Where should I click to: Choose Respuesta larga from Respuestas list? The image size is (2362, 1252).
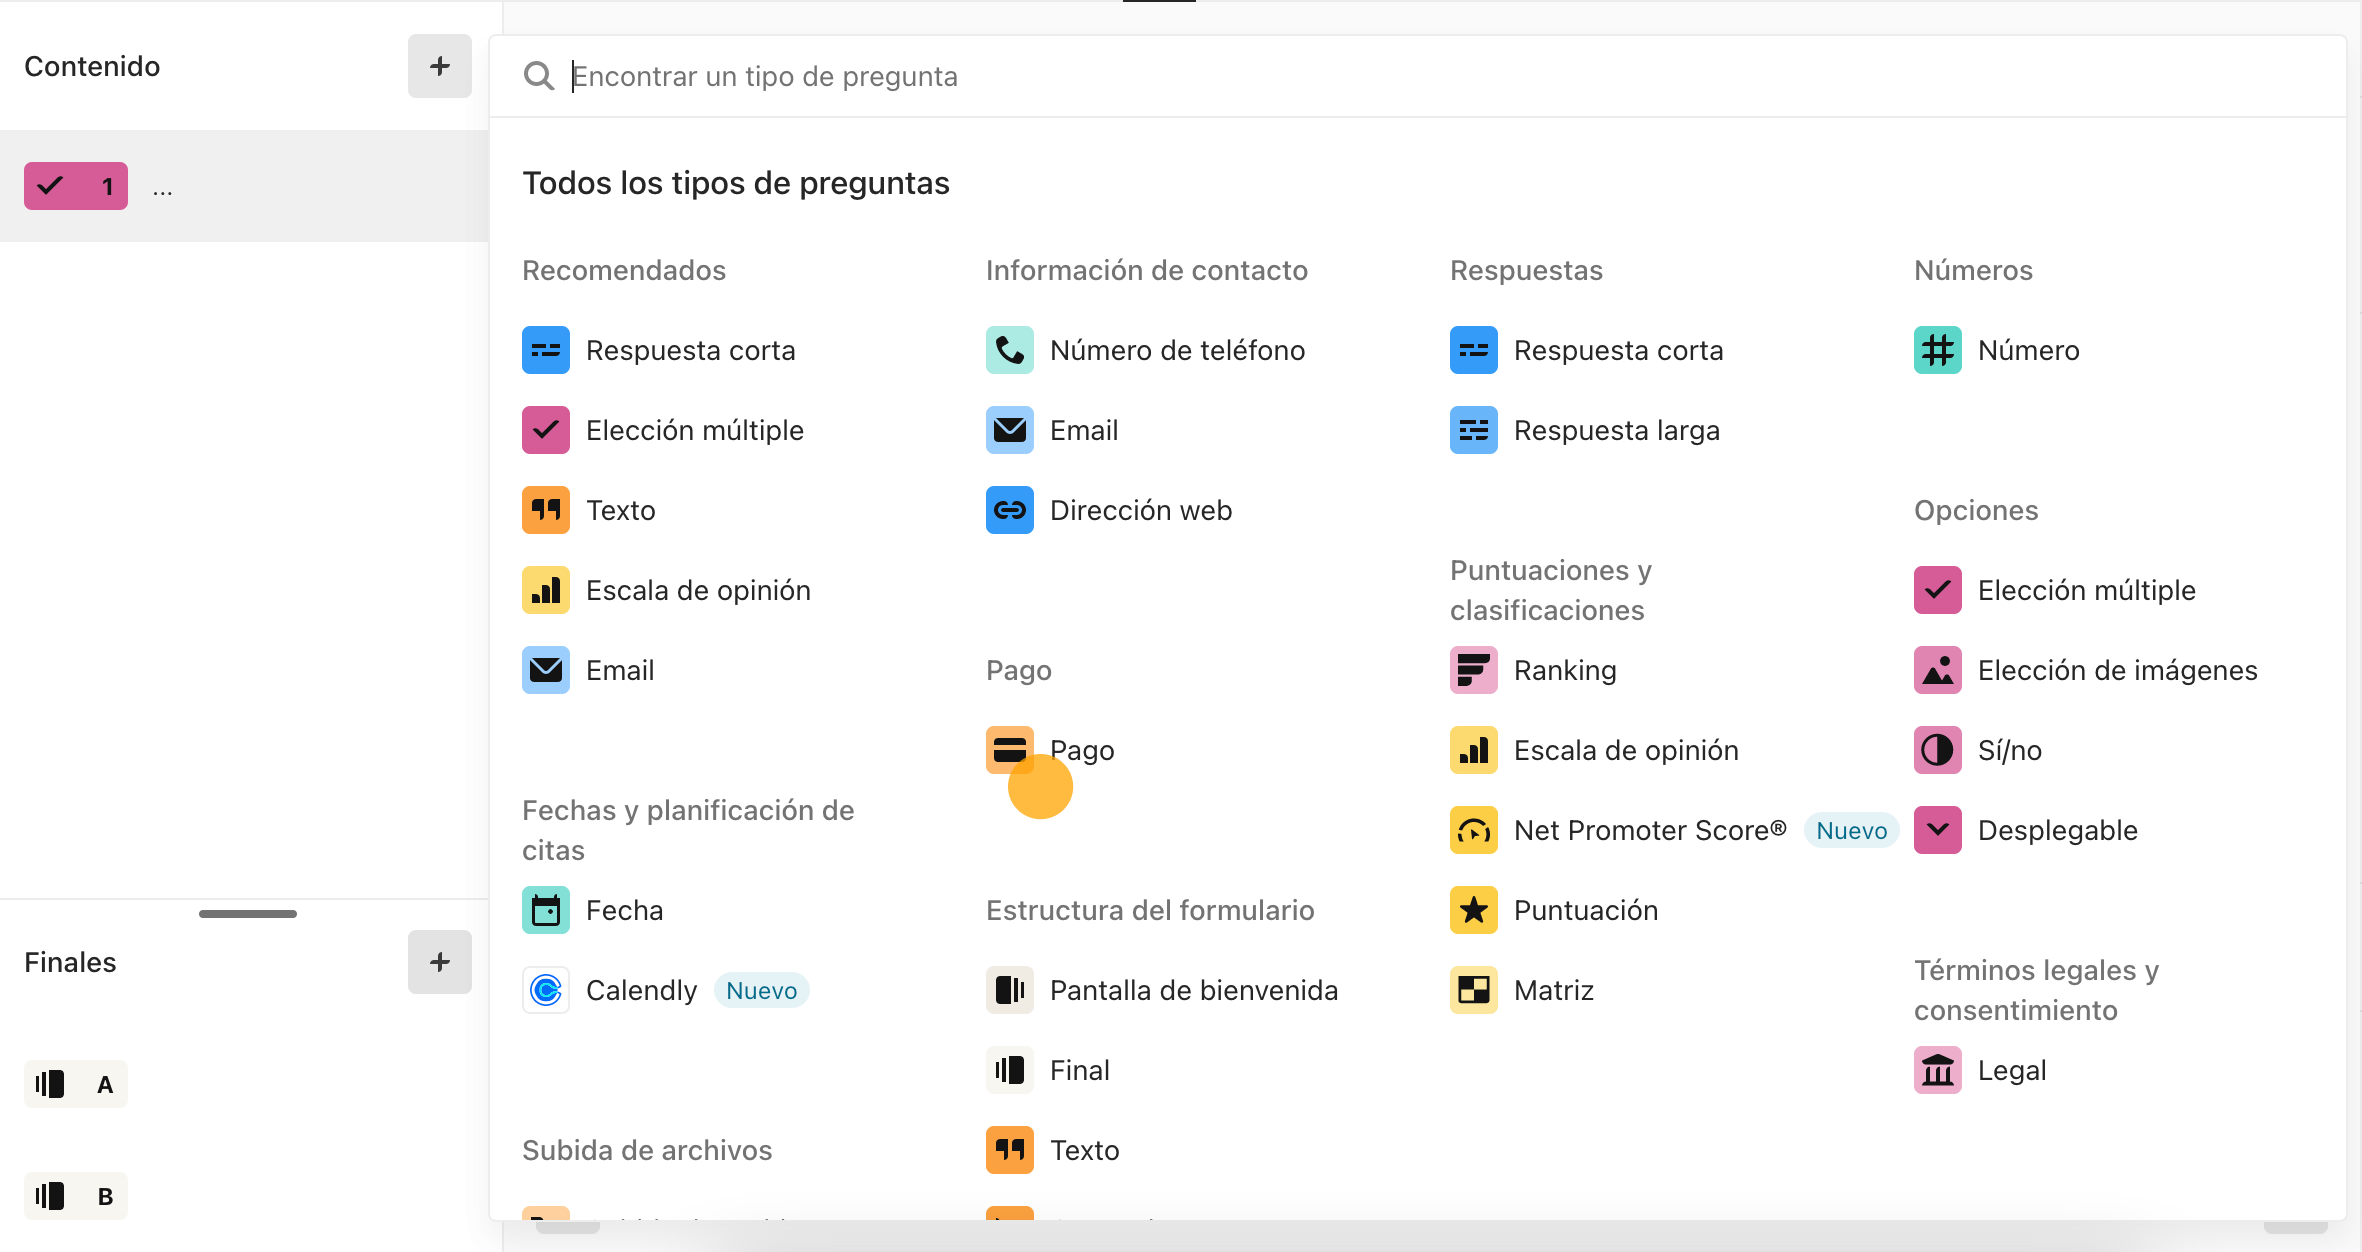(x=1616, y=430)
